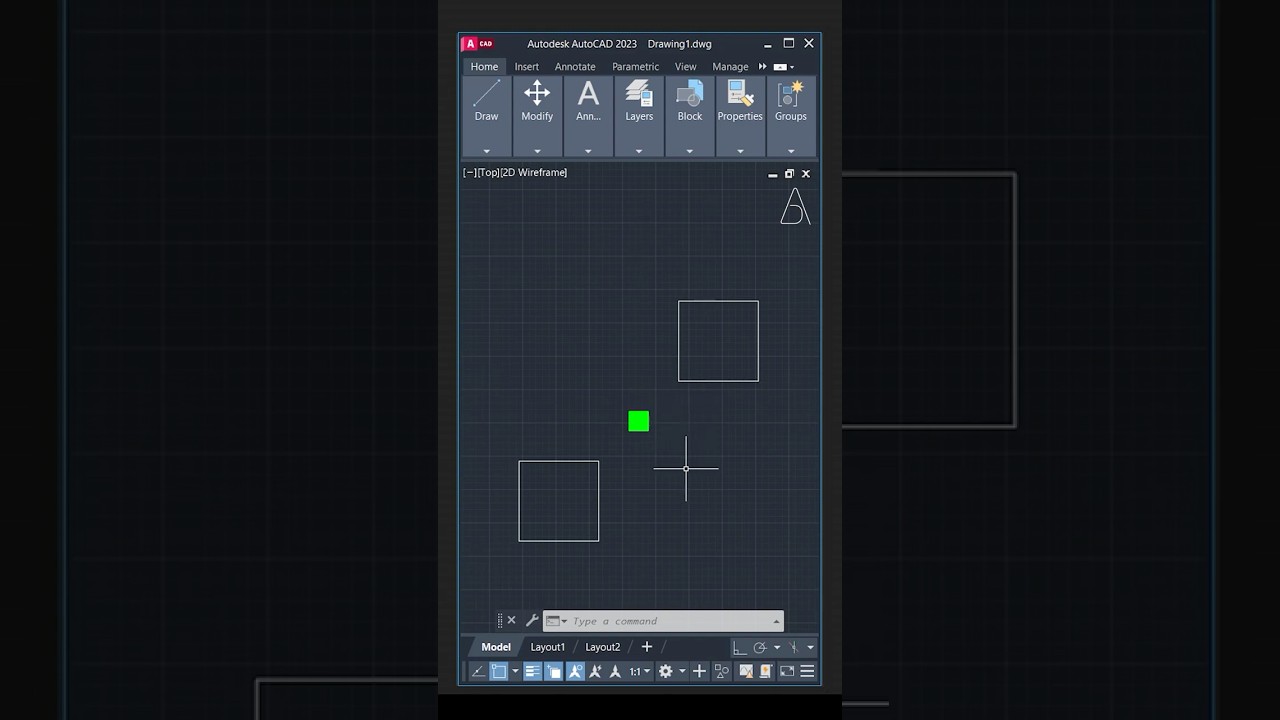Open the Properties panel icon
Screen dimensions: 1280x720
(740, 94)
